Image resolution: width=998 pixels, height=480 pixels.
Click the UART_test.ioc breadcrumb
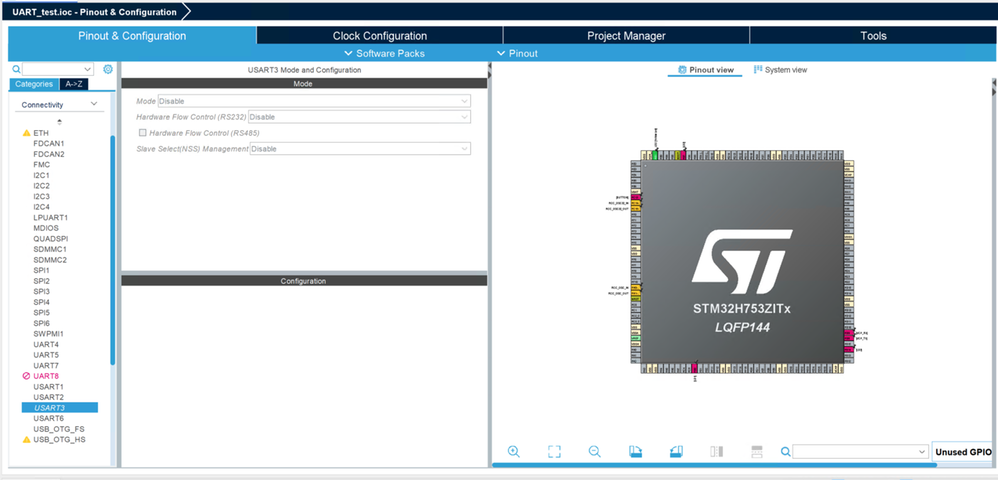tap(95, 12)
